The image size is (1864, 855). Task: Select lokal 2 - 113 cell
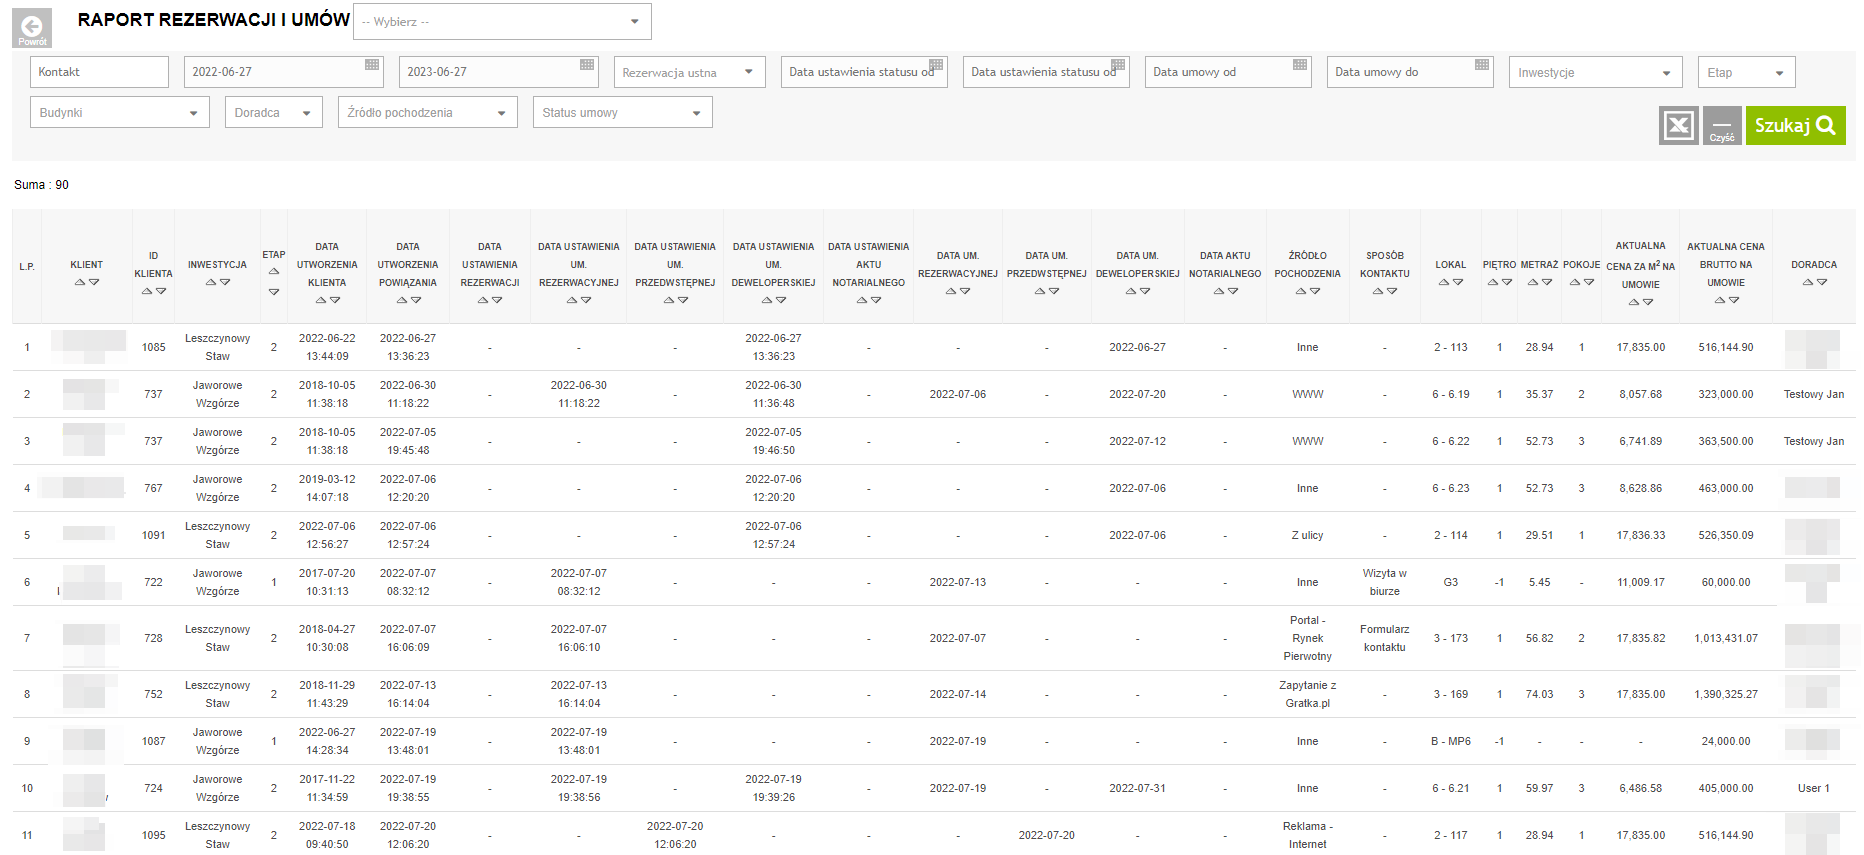(1450, 347)
